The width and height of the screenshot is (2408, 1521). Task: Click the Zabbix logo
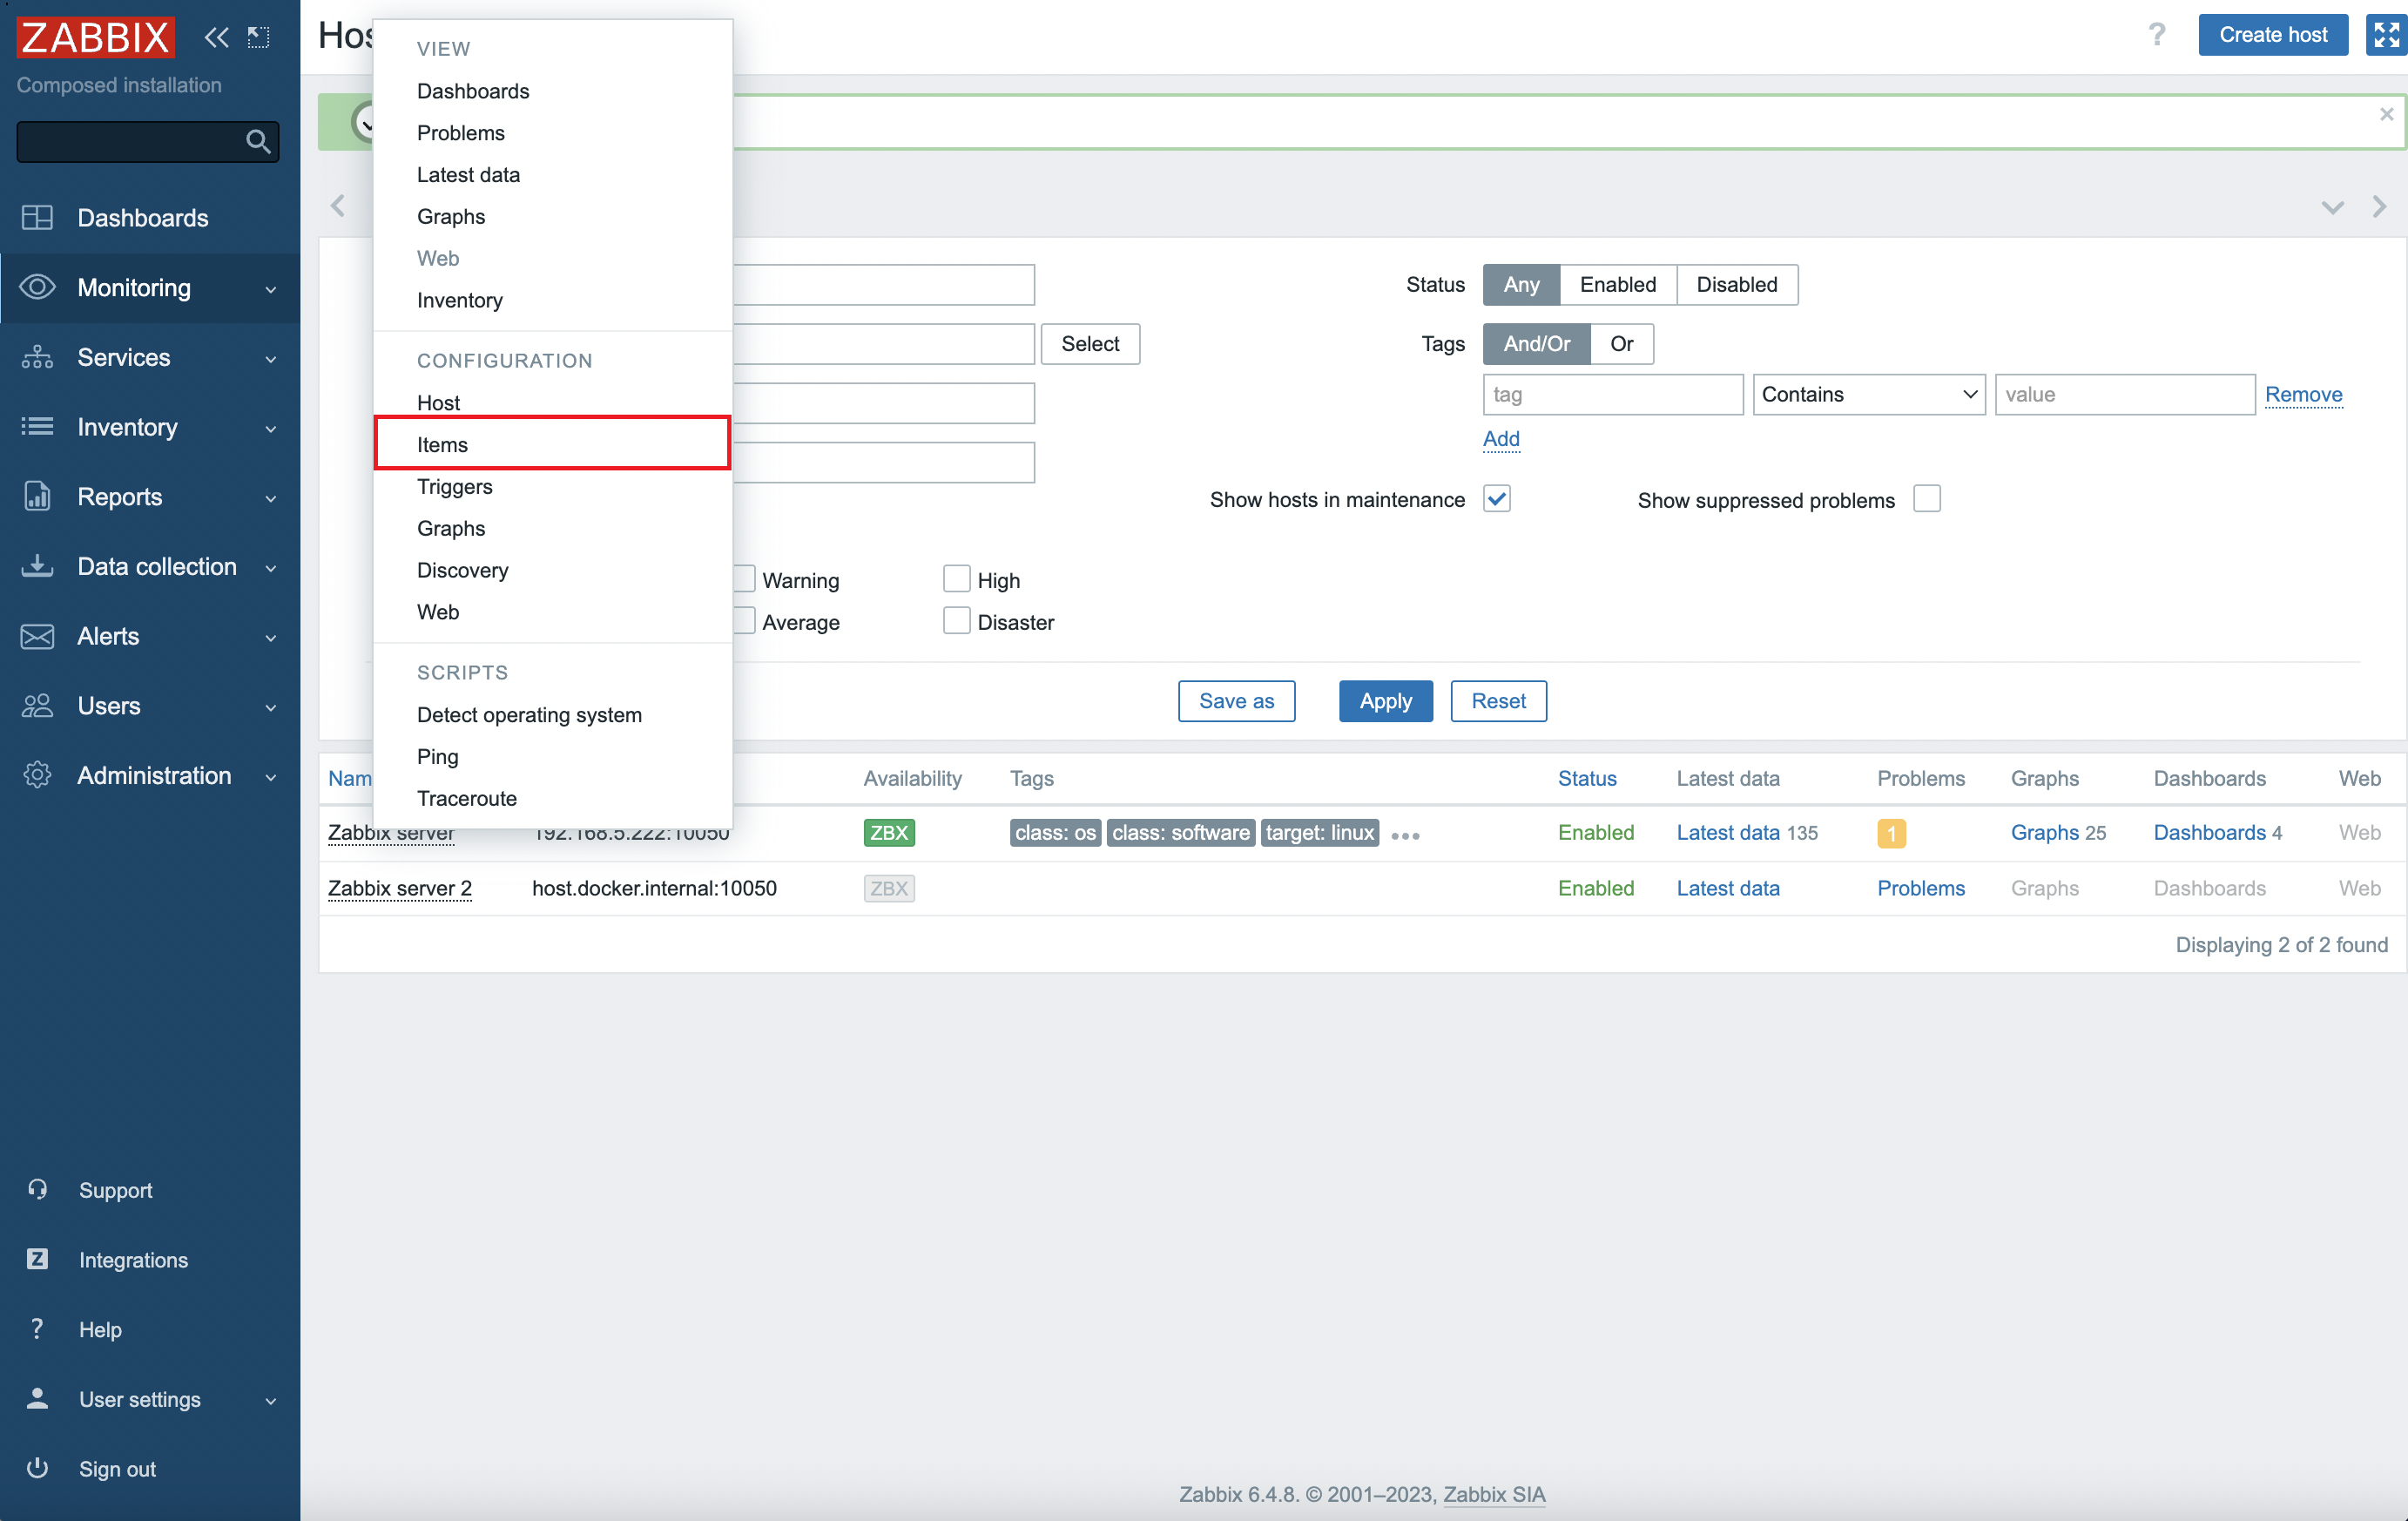pos(96,37)
